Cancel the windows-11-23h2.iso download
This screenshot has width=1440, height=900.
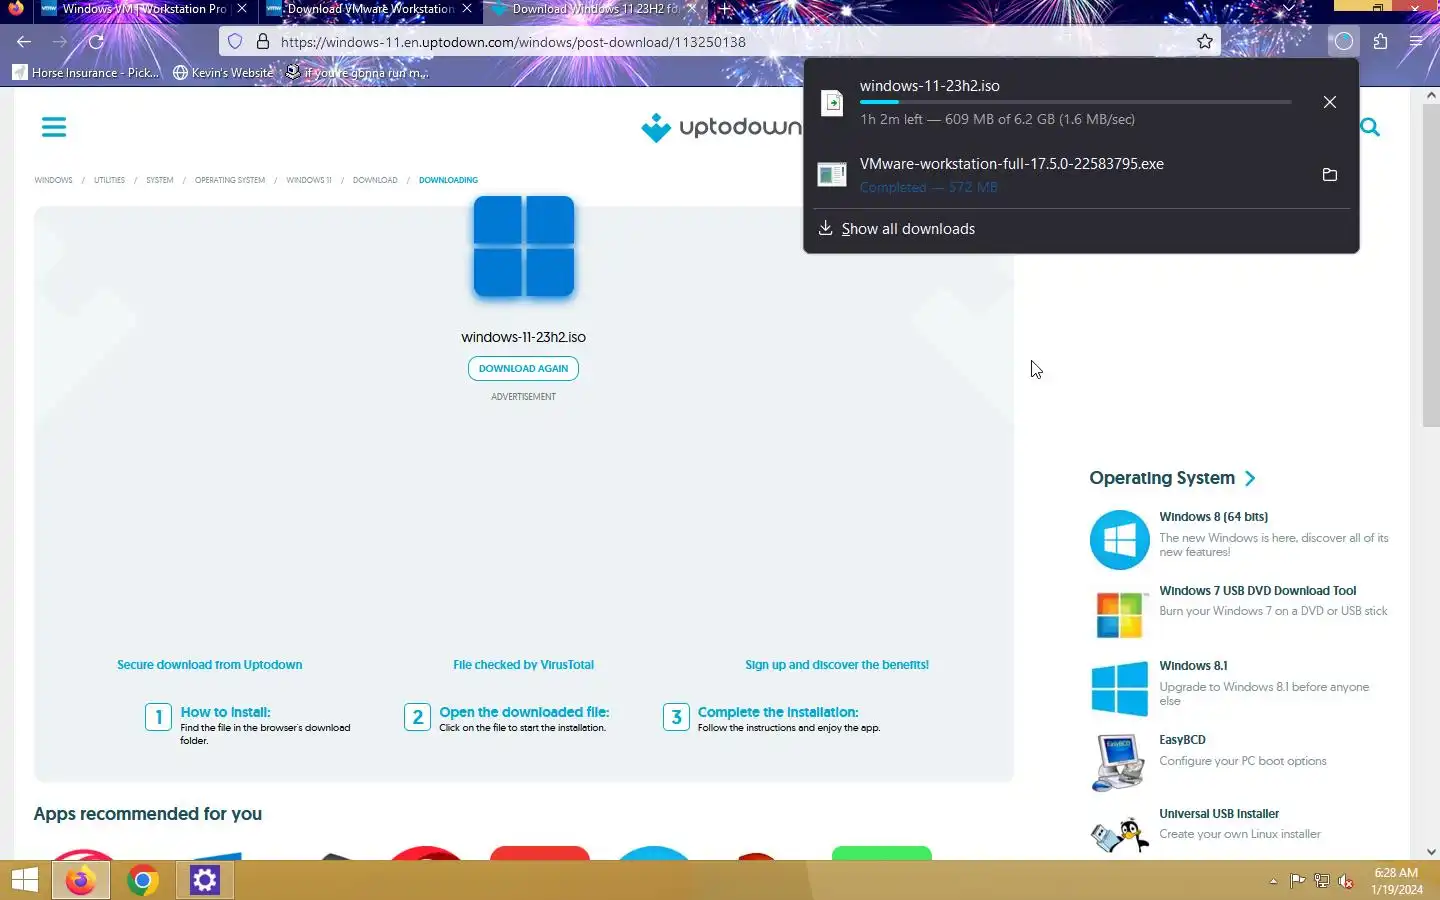coord(1330,102)
